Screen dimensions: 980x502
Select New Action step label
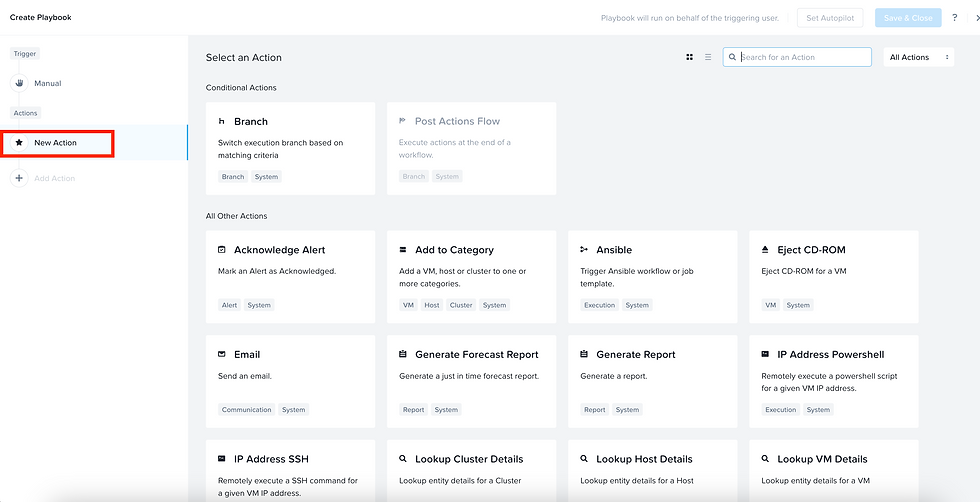click(x=56, y=143)
